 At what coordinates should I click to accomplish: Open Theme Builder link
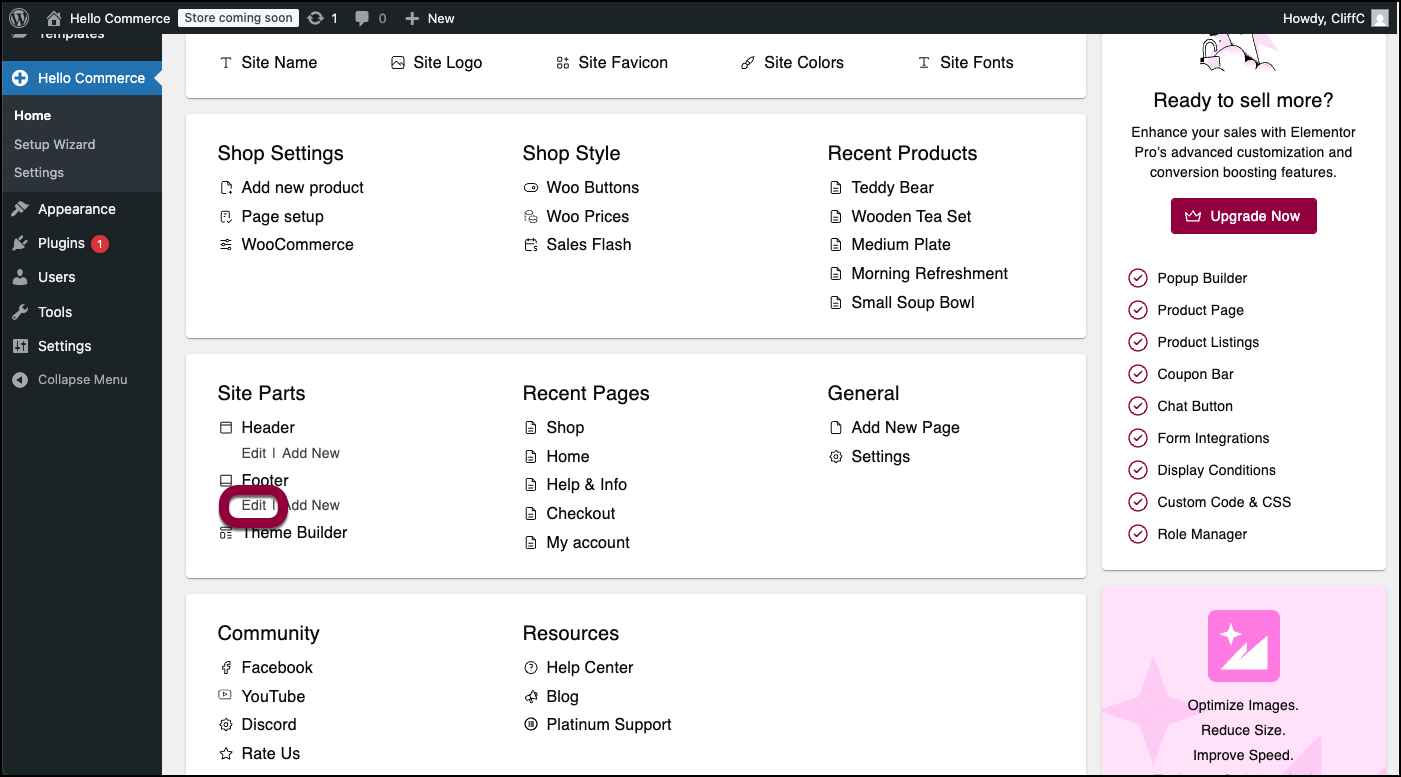tap(294, 532)
